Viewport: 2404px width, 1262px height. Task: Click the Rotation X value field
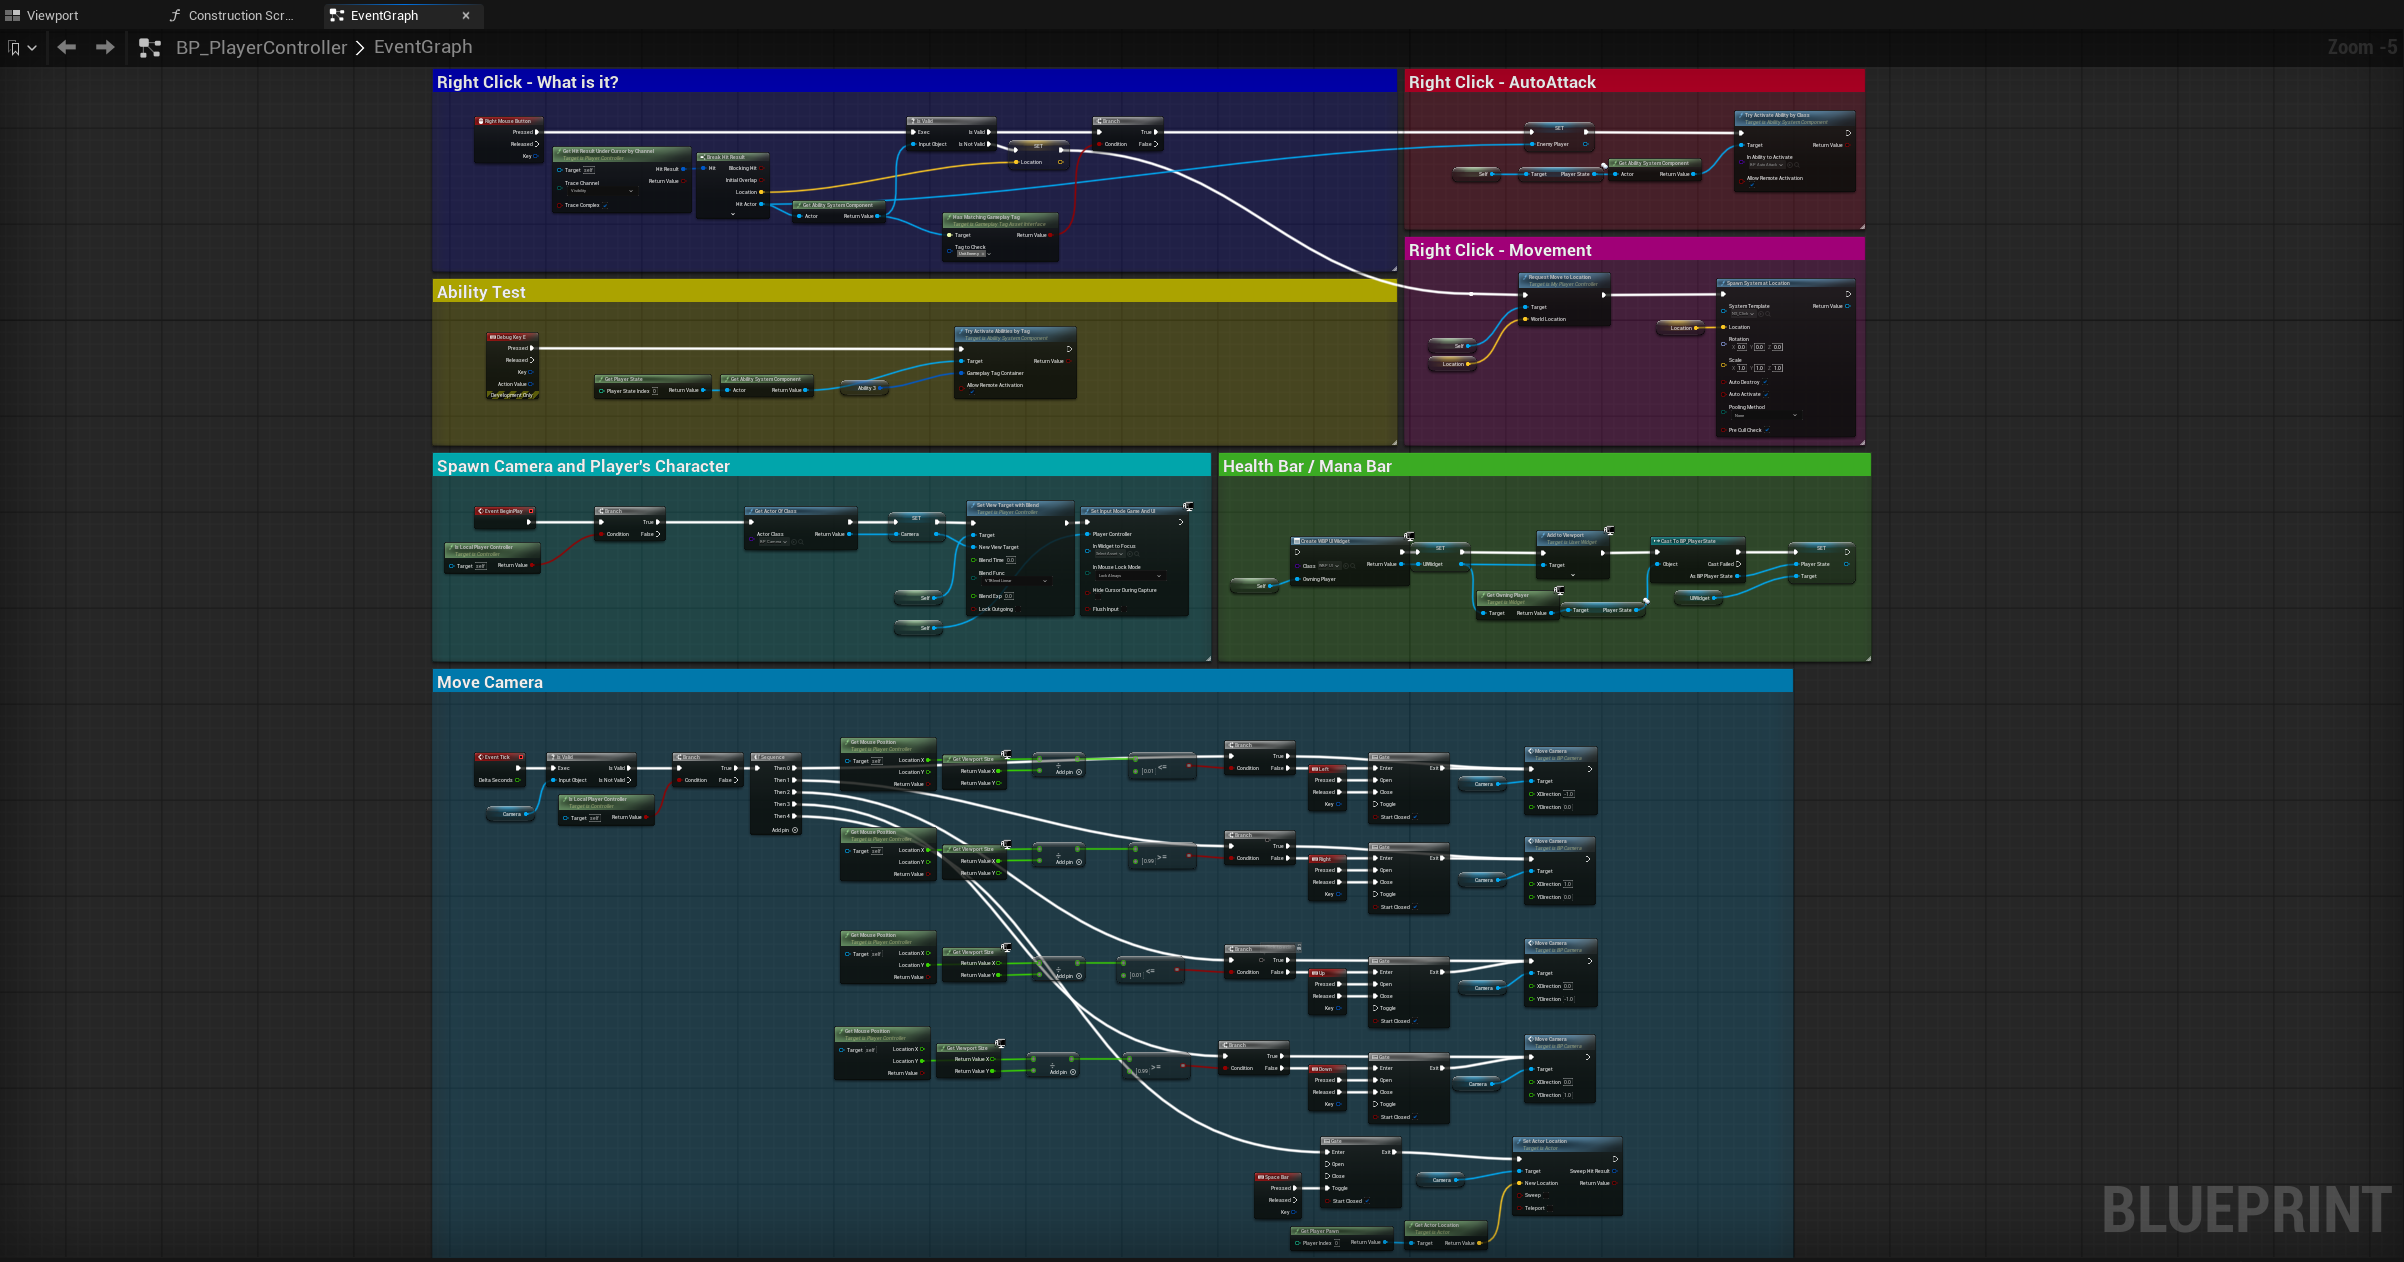coord(1741,347)
